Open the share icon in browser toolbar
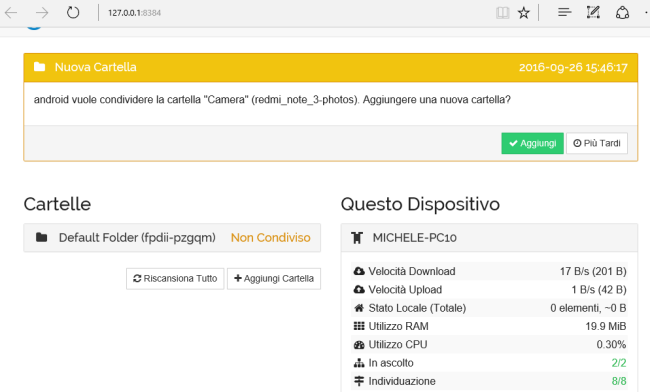The height and width of the screenshot is (392, 650). [x=622, y=13]
